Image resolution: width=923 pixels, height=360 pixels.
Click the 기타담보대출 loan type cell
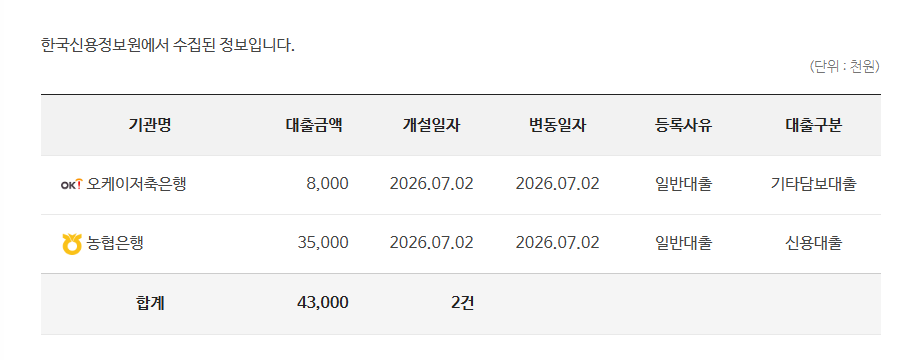point(814,184)
